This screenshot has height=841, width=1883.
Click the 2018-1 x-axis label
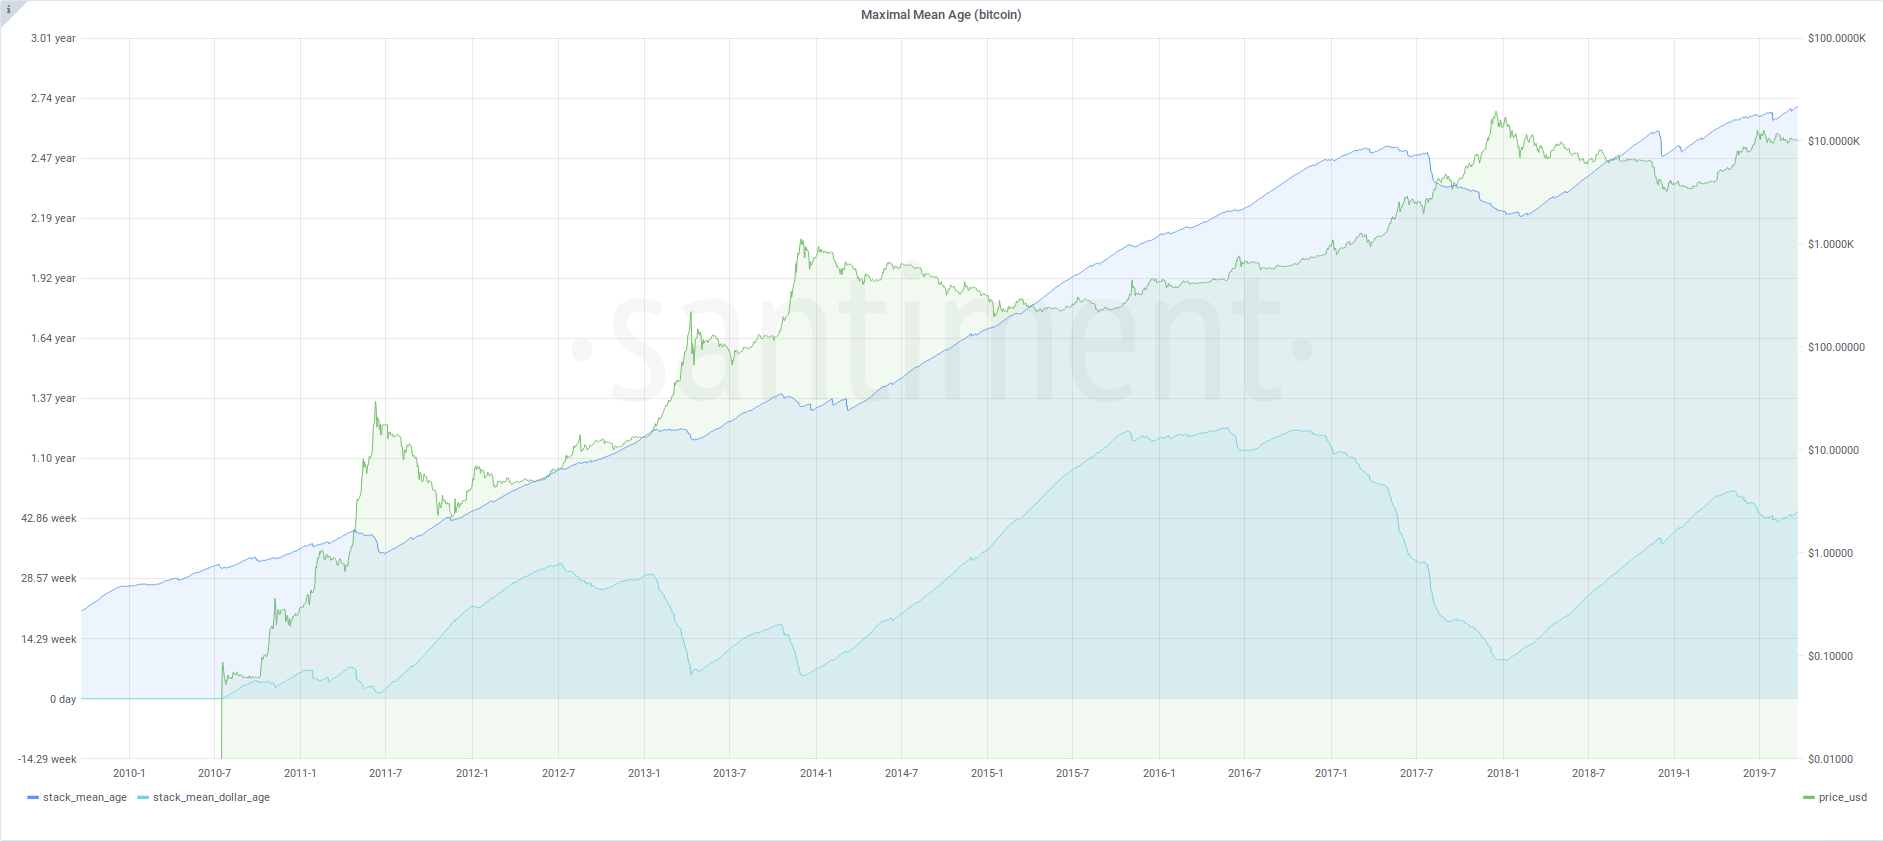tap(1502, 774)
